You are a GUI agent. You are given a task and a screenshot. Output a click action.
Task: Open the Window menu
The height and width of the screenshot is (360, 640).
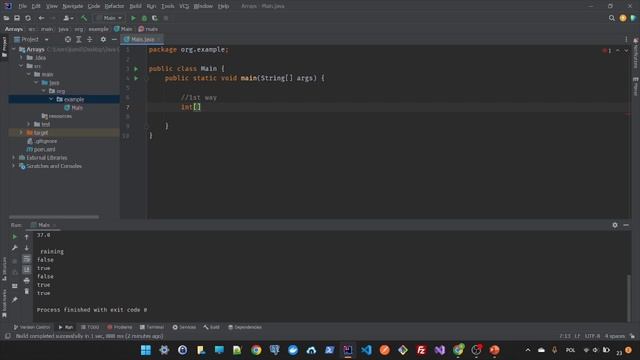(x=203, y=6)
